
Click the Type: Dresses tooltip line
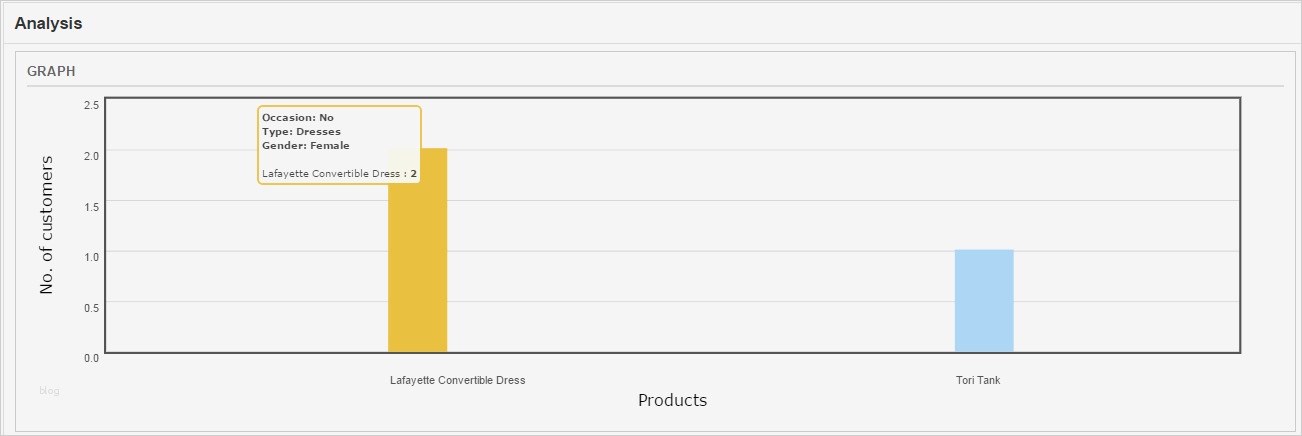(301, 132)
